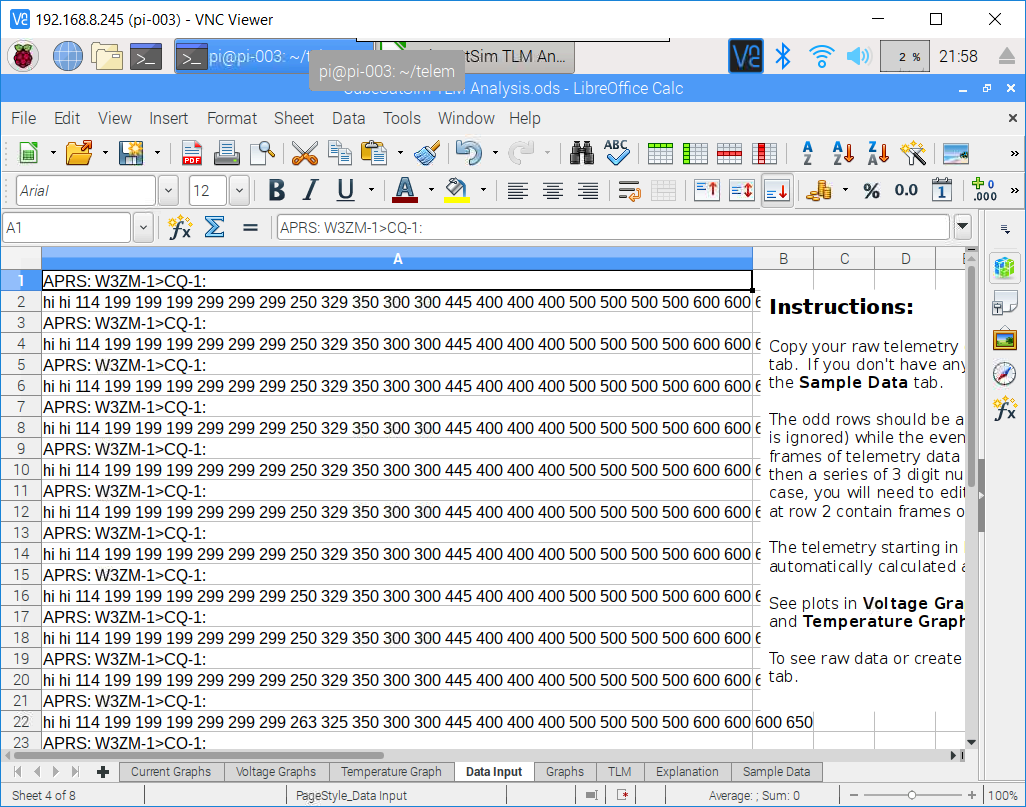The image size is (1026, 807).
Task: Open the Spelling checker
Action: tap(617, 153)
